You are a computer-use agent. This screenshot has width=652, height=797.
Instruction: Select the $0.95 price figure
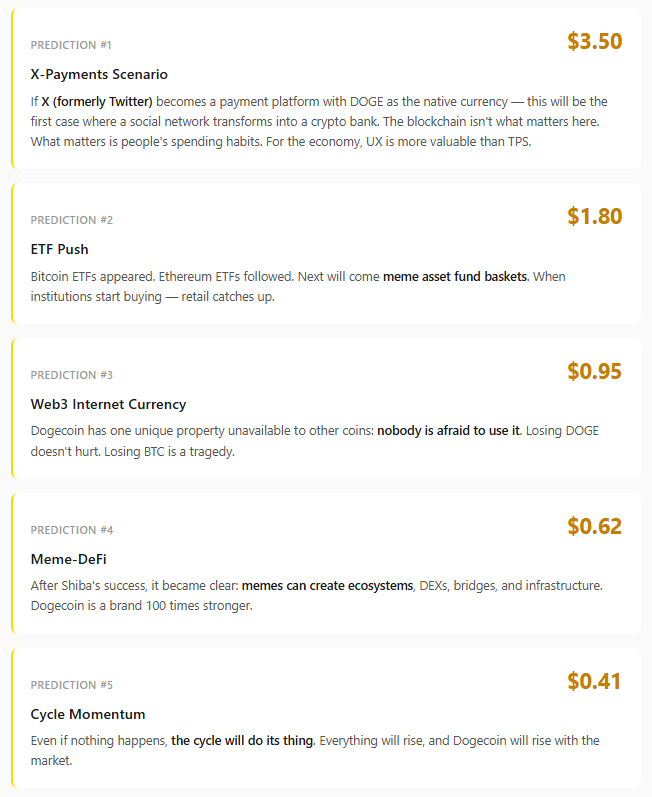click(x=594, y=371)
